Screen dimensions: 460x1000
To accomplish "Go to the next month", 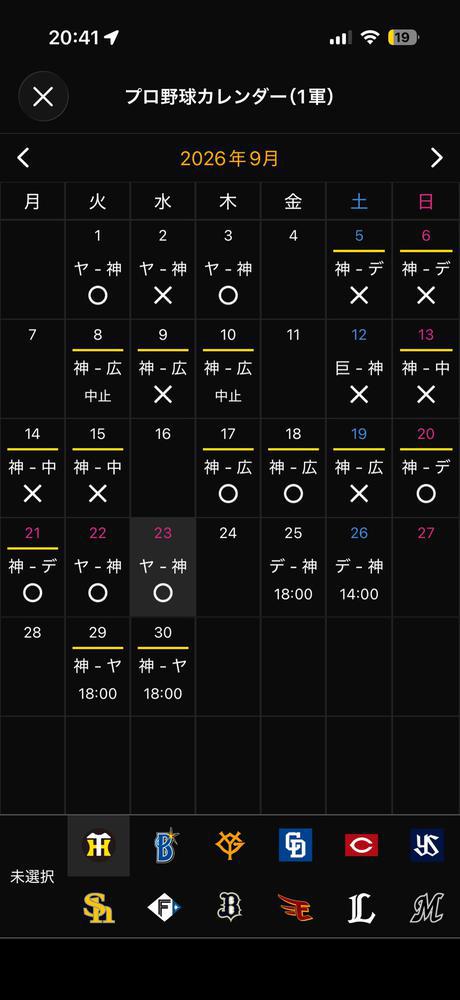I will 436,158.
